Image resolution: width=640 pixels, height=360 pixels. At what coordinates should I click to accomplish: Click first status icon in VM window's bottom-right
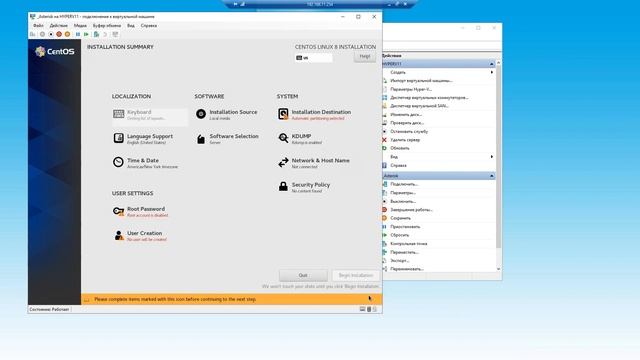coord(362,309)
